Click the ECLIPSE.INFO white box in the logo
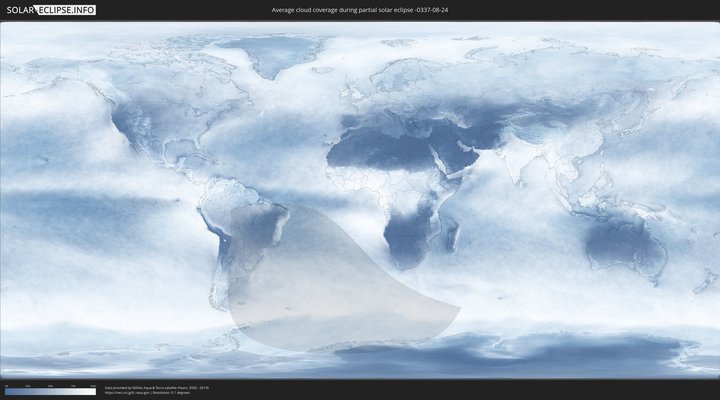This screenshot has width=720, height=400. coord(66,10)
